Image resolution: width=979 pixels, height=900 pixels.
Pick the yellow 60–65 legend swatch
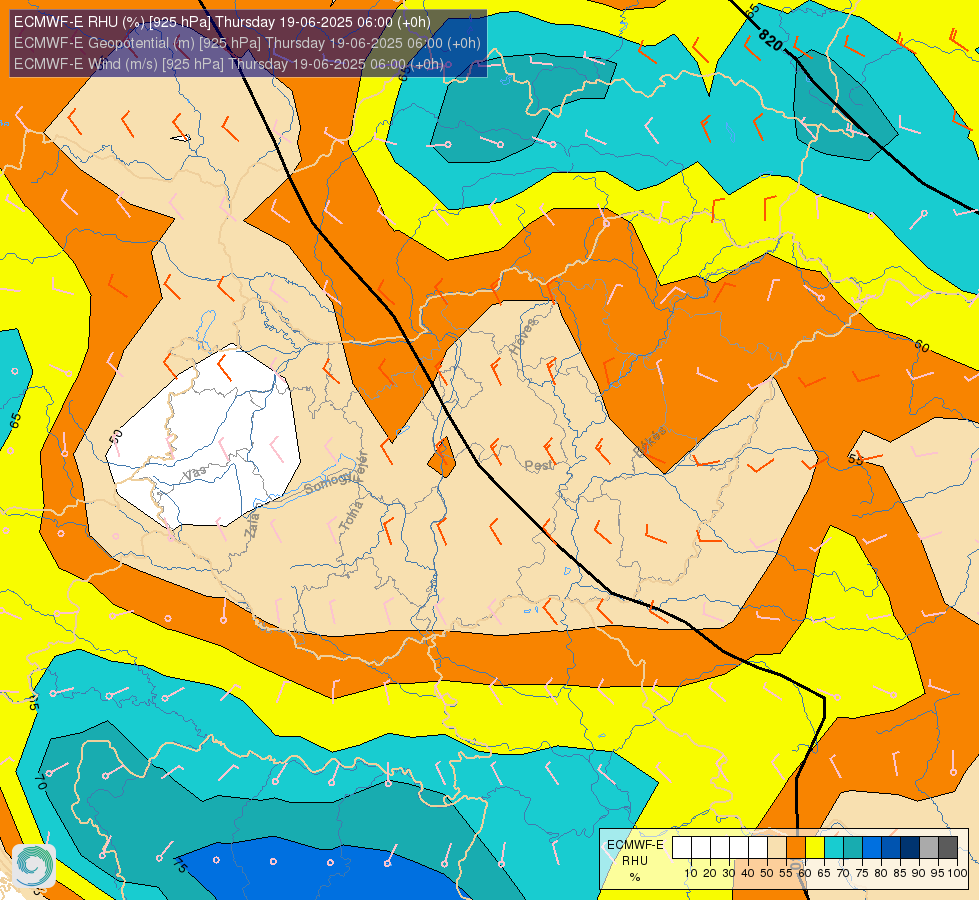coord(815,848)
